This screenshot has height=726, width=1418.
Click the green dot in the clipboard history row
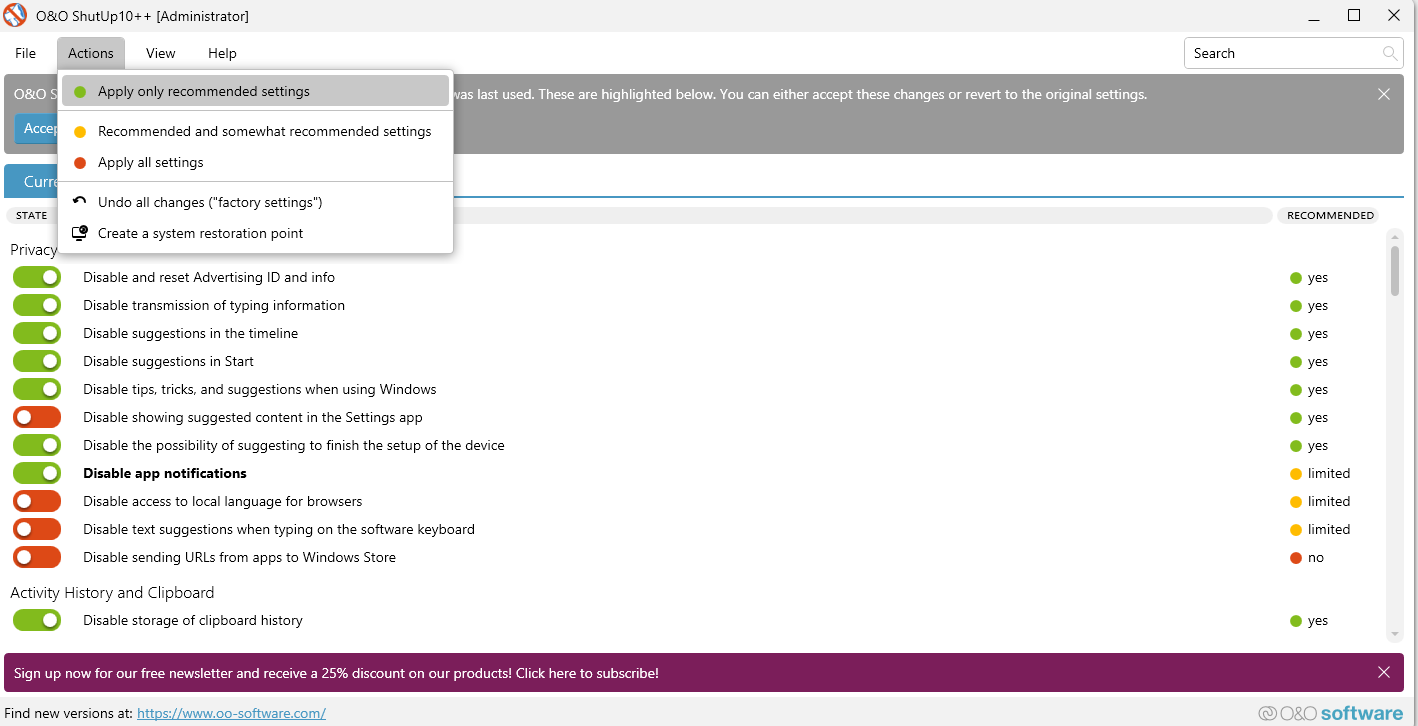[x=1296, y=621]
